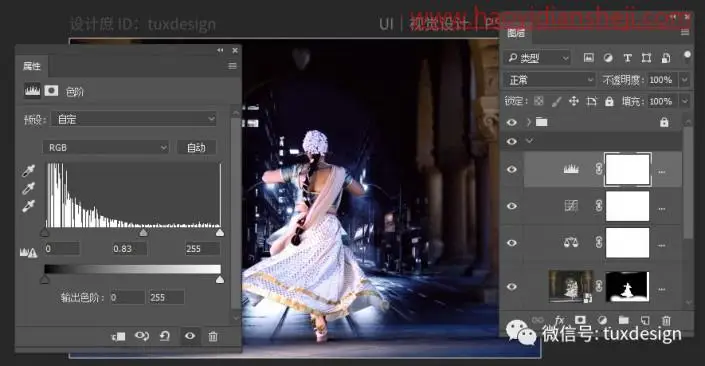Lock image pixels brush icon

[x=557, y=102]
